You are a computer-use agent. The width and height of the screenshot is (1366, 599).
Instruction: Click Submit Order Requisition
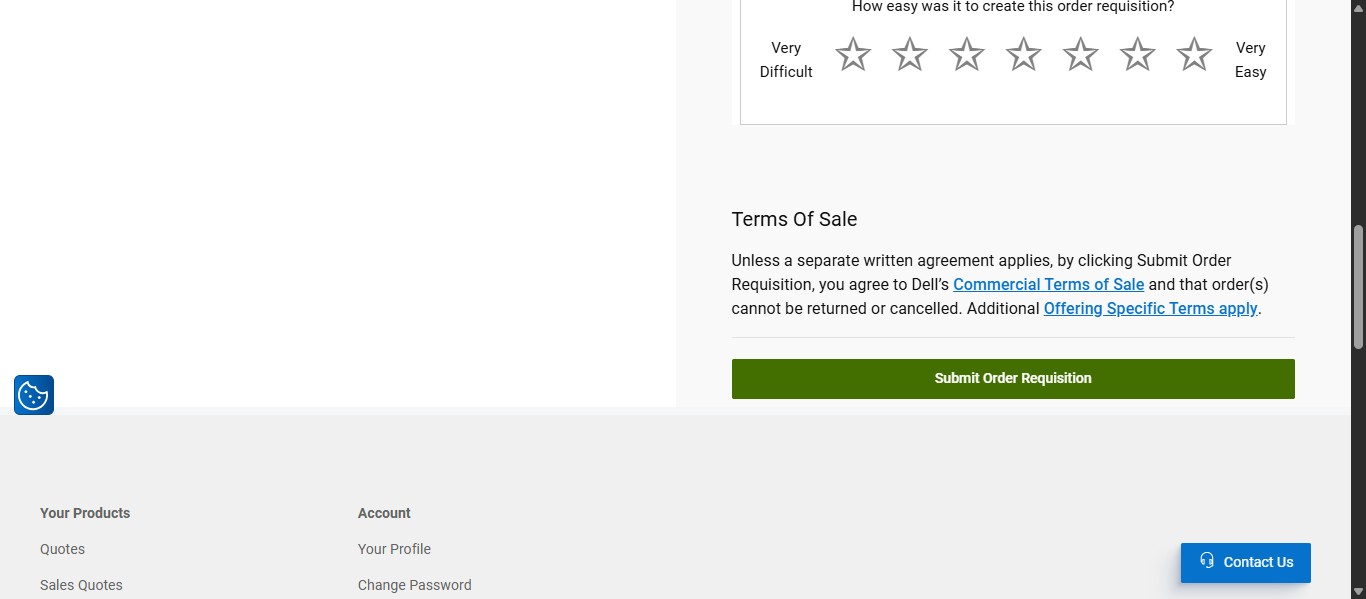pos(1012,378)
